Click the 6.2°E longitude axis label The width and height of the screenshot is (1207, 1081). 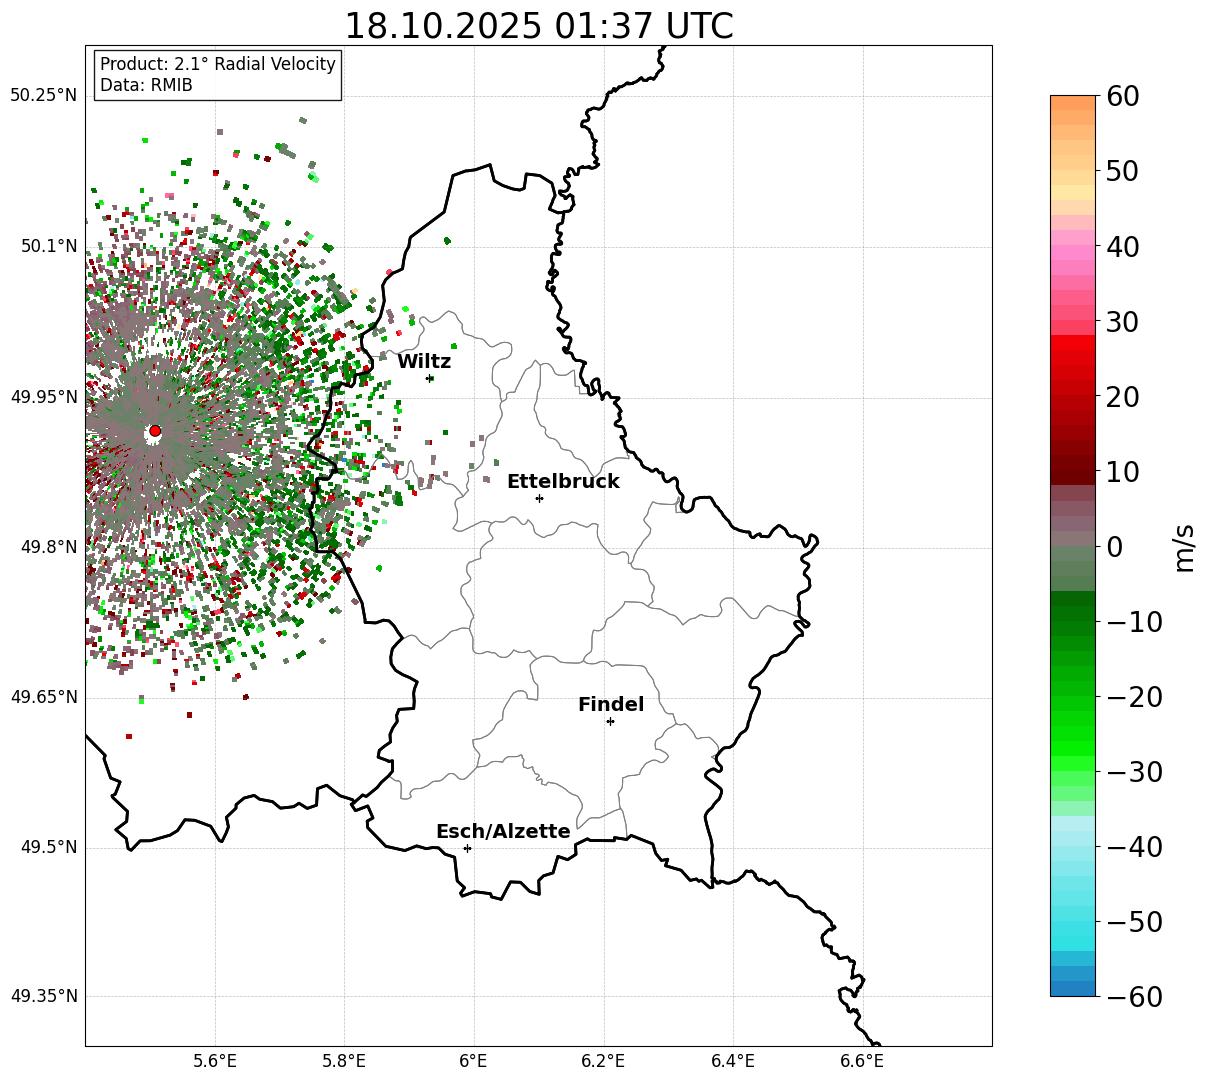point(603,1061)
